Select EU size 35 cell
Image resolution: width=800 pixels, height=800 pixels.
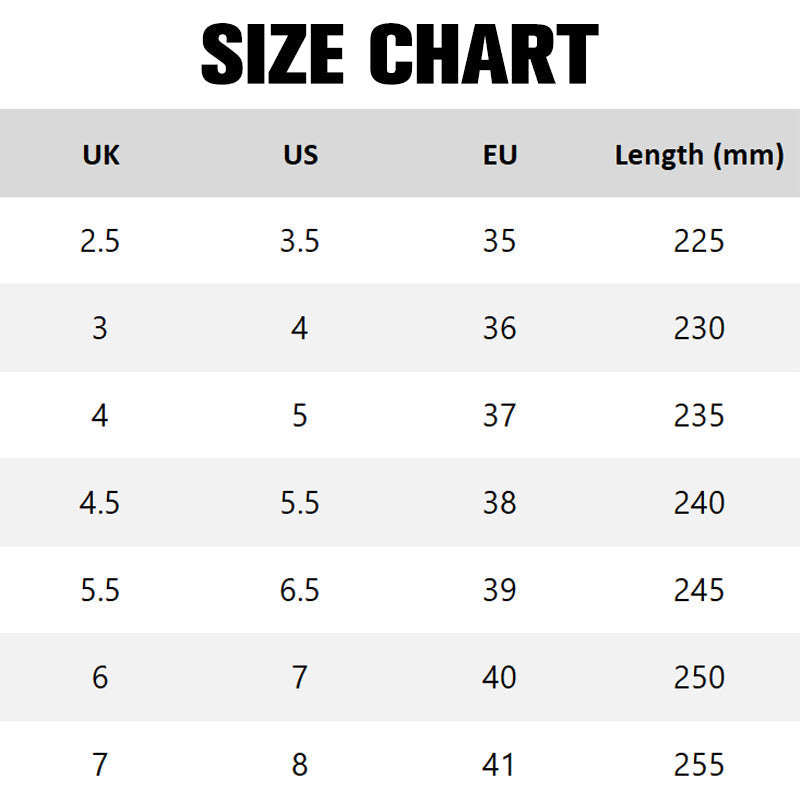(x=499, y=241)
